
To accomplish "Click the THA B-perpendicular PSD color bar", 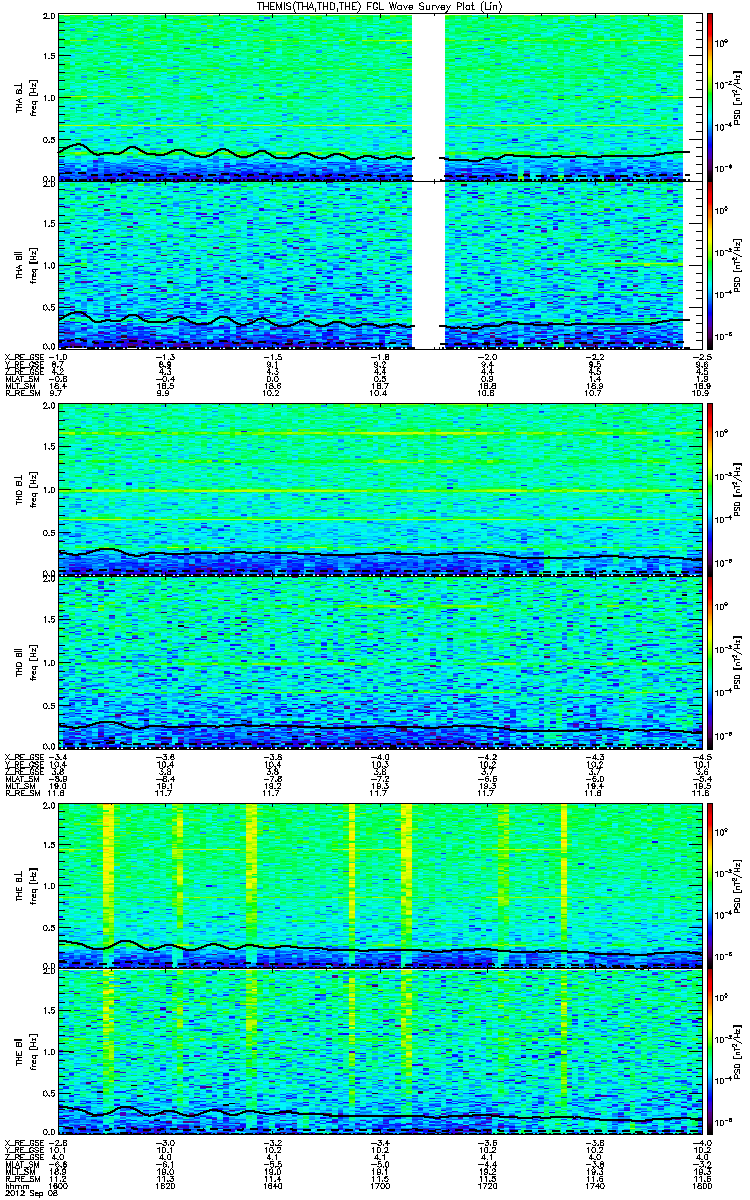I will click(710, 97).
